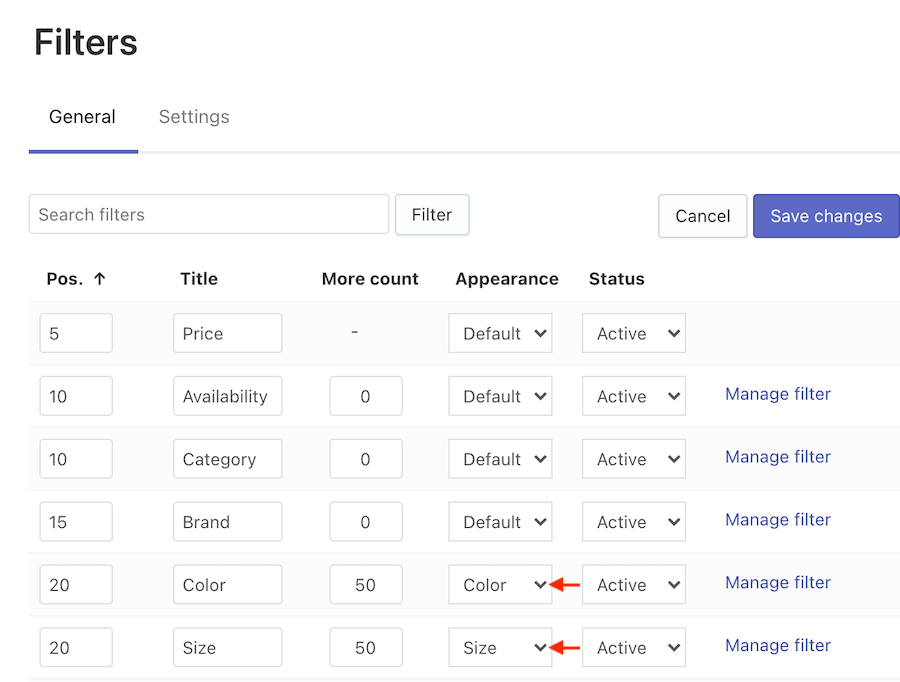The height and width of the screenshot is (682, 900).
Task: Open Manage filter for the Size row
Action: (777, 645)
